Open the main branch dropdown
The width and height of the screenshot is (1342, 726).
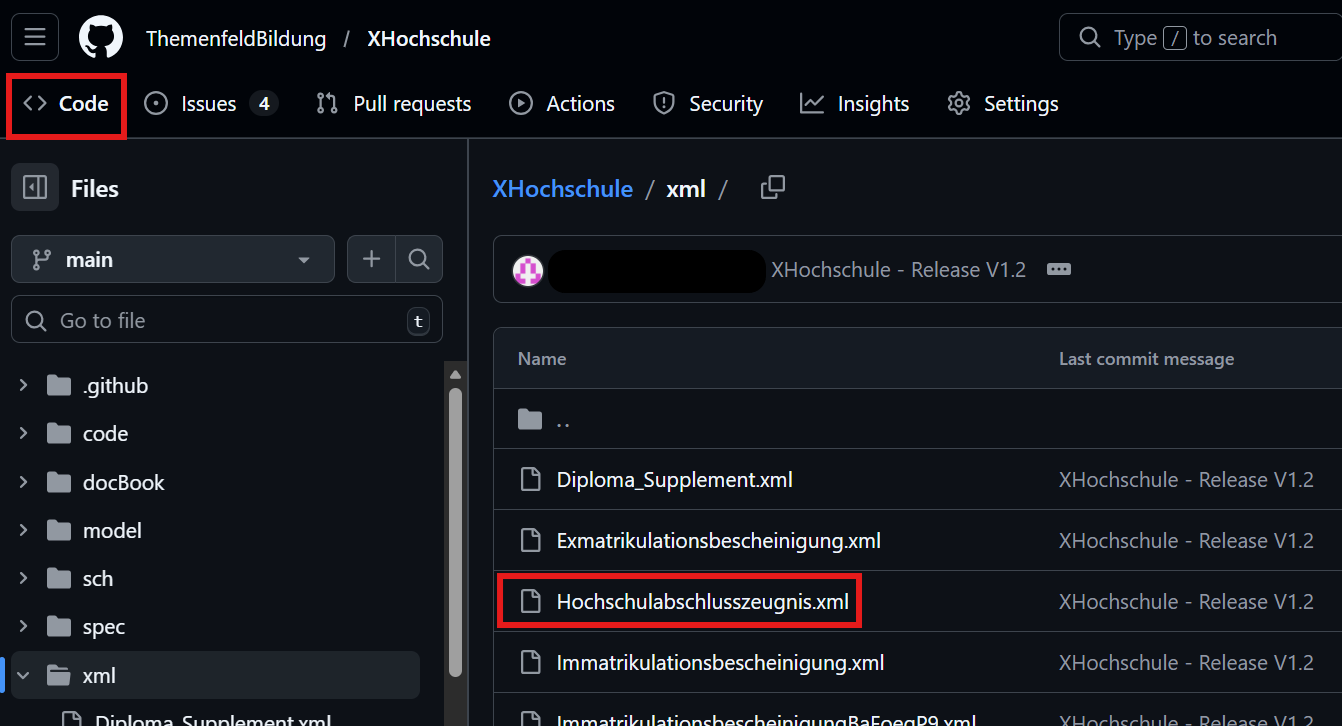[x=173, y=260]
